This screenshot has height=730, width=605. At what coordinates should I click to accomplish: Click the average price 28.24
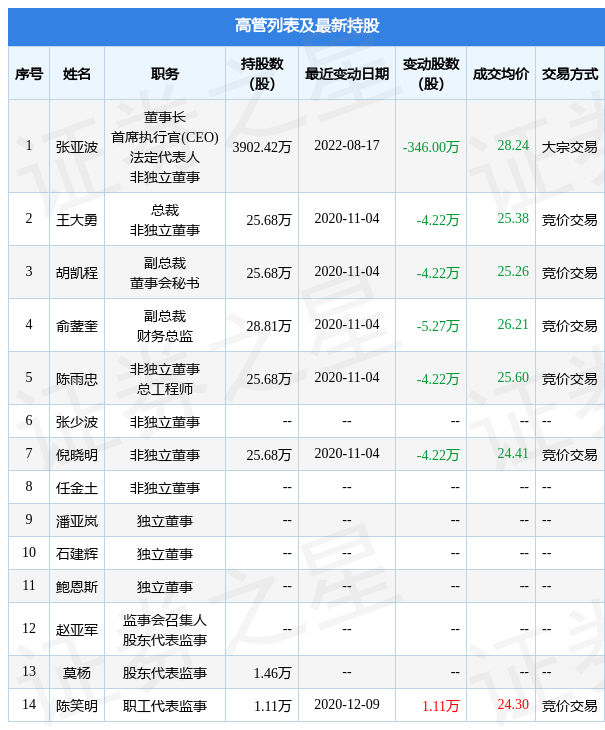[x=513, y=145]
